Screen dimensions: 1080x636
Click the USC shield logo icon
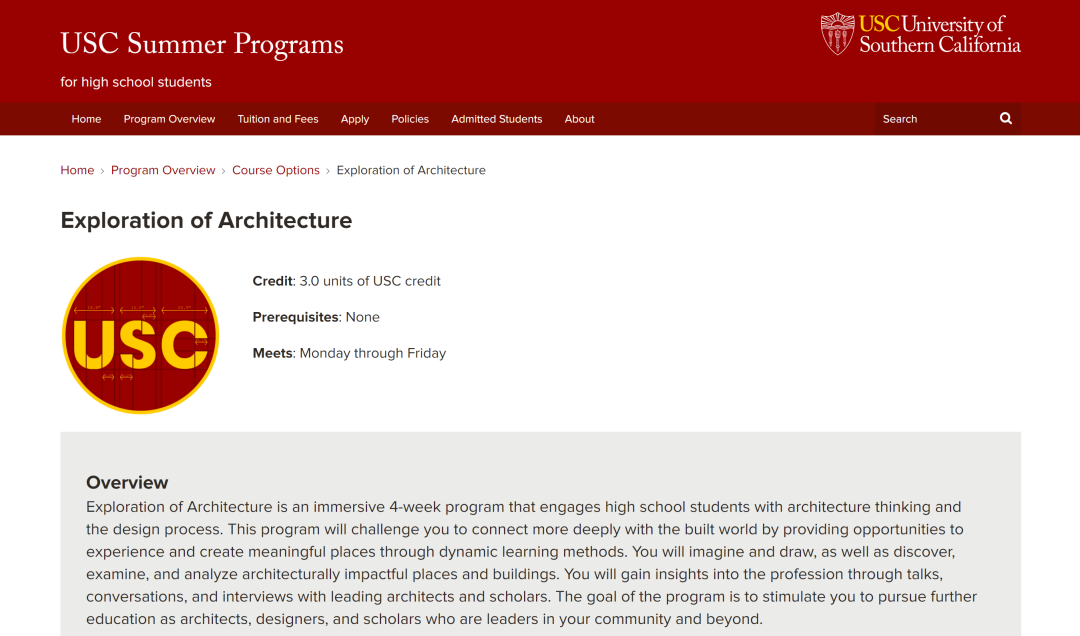tap(837, 34)
